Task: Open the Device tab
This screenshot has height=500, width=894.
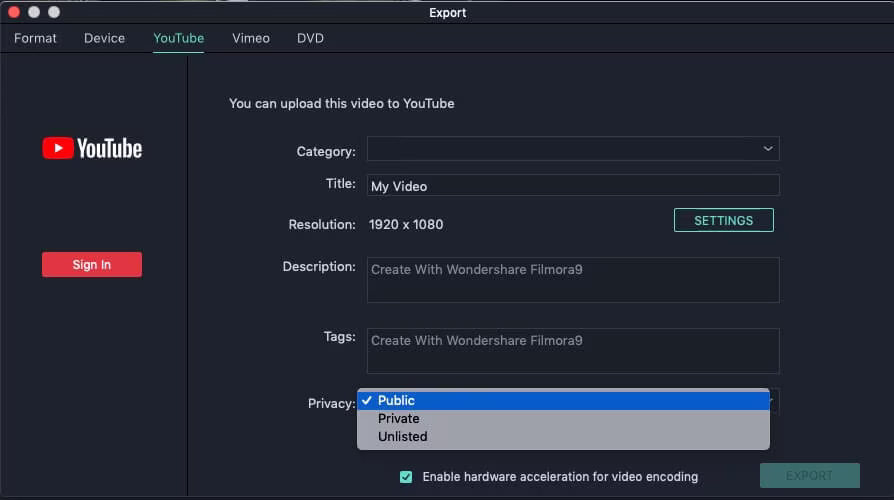Action: 105,38
